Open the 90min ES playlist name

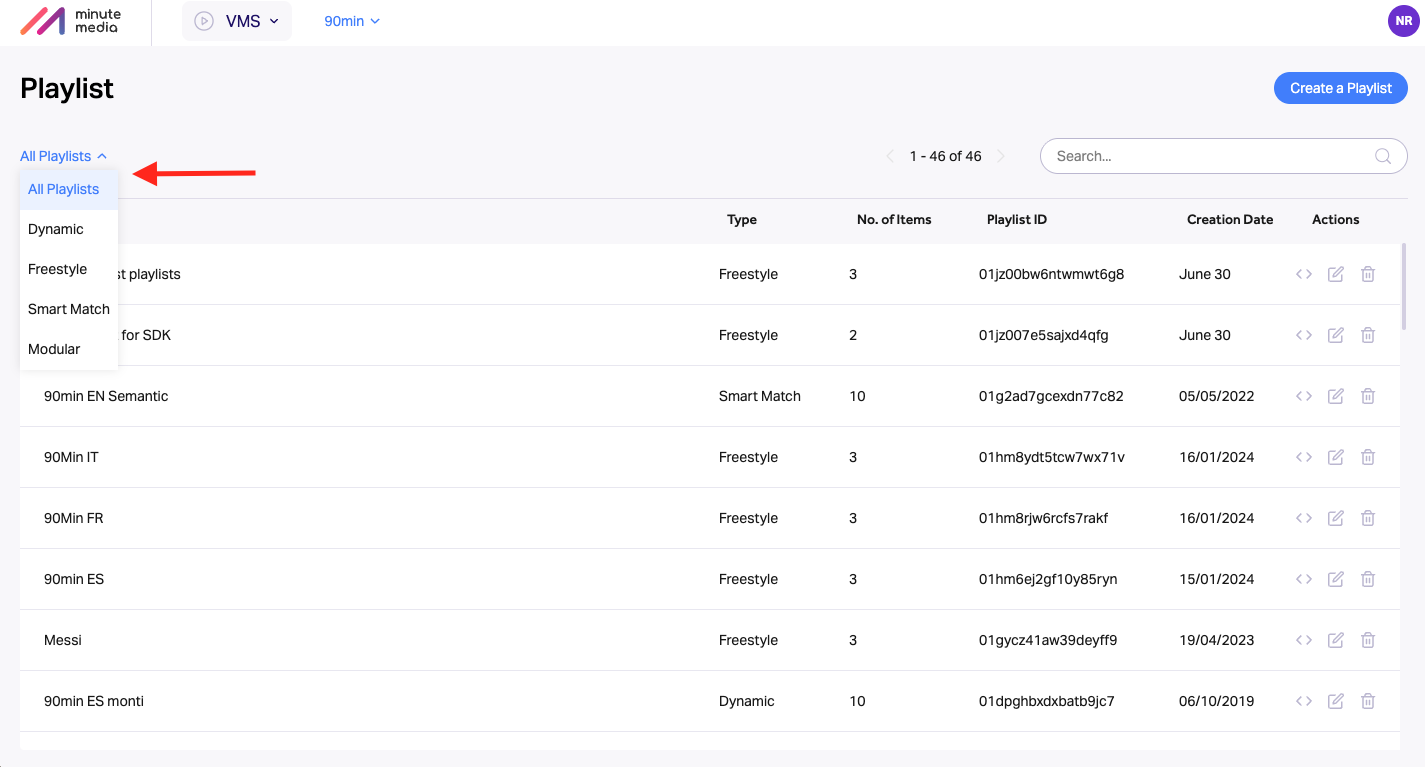74,579
